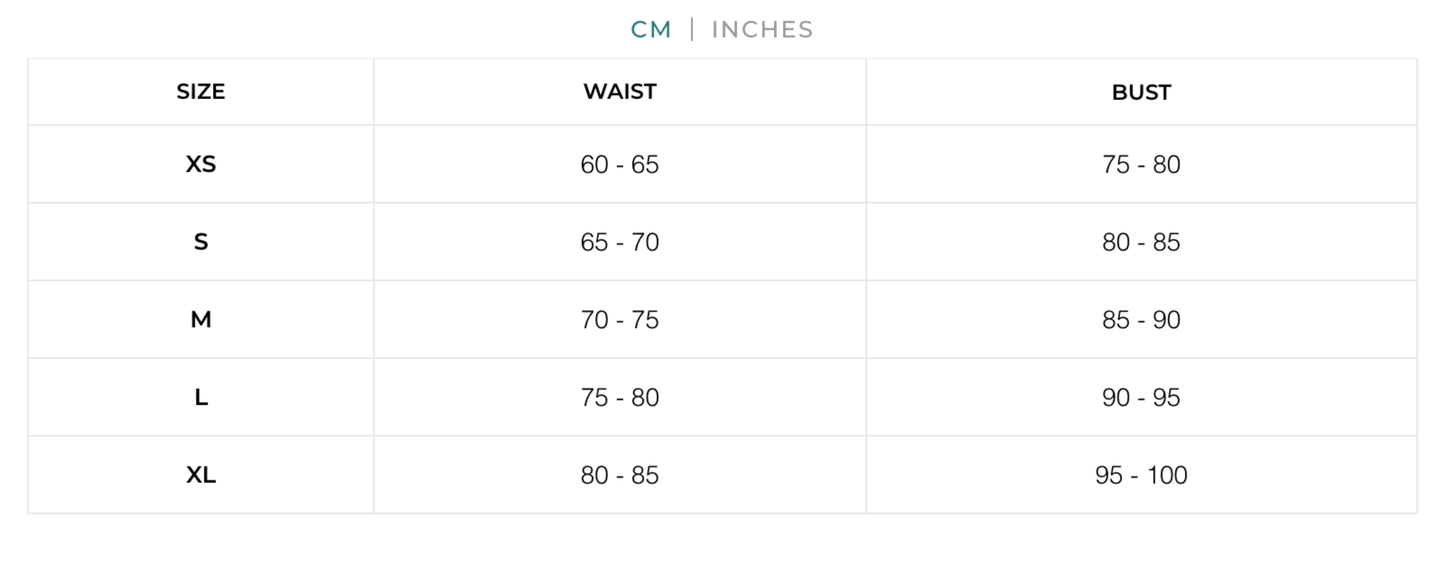Click the SIZE column header
Screen dimensions: 1445x578
tap(200, 91)
